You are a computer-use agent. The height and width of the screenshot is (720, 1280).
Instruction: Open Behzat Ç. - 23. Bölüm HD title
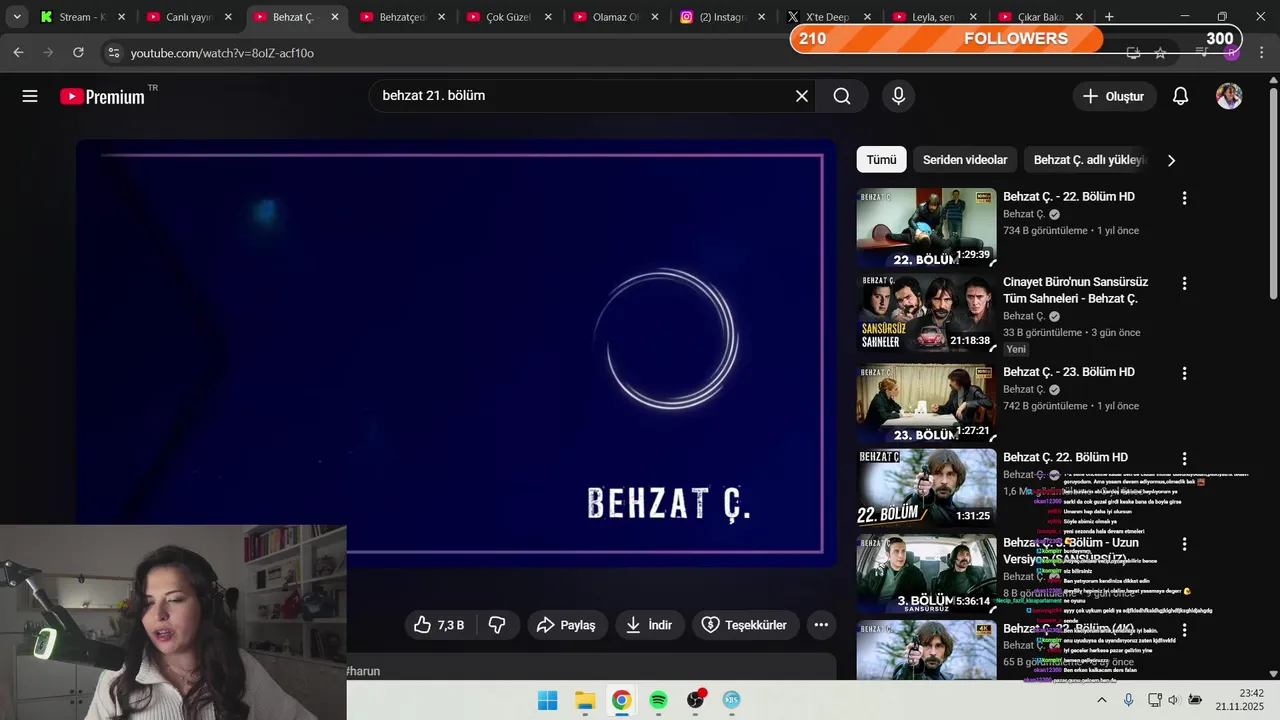click(x=1068, y=372)
